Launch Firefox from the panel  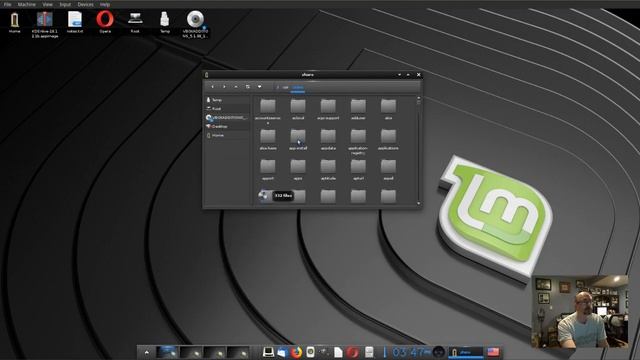[x=296, y=352]
